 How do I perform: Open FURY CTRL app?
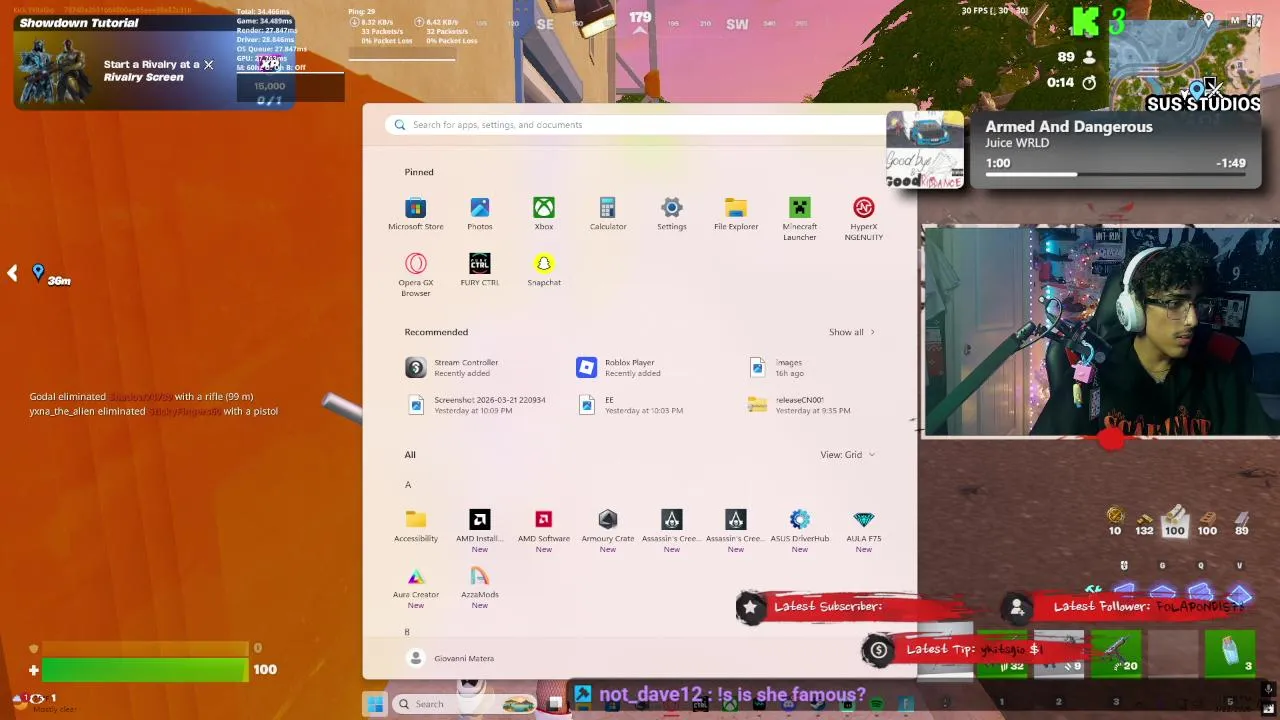click(480, 270)
